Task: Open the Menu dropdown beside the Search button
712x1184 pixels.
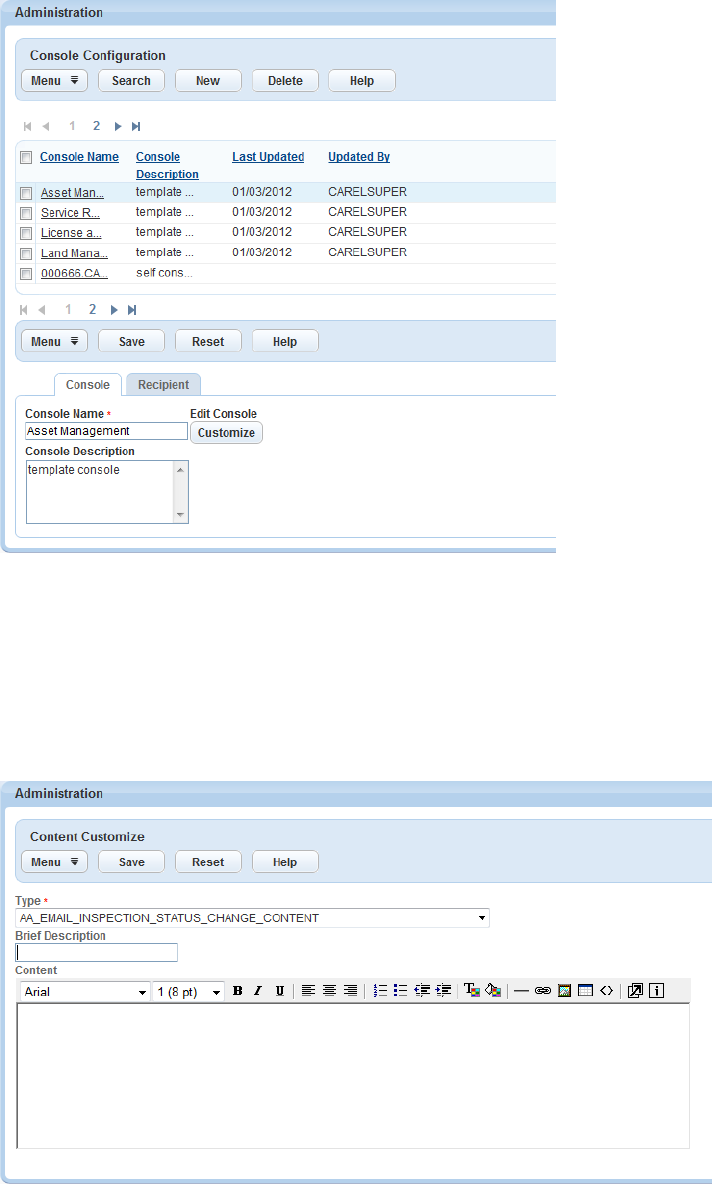Action: (54, 81)
